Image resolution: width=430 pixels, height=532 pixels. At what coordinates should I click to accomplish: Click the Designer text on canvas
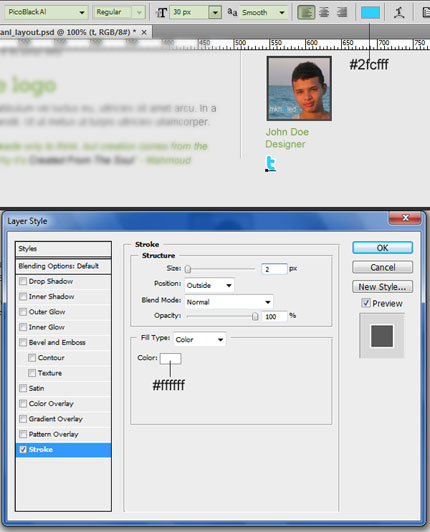click(285, 144)
